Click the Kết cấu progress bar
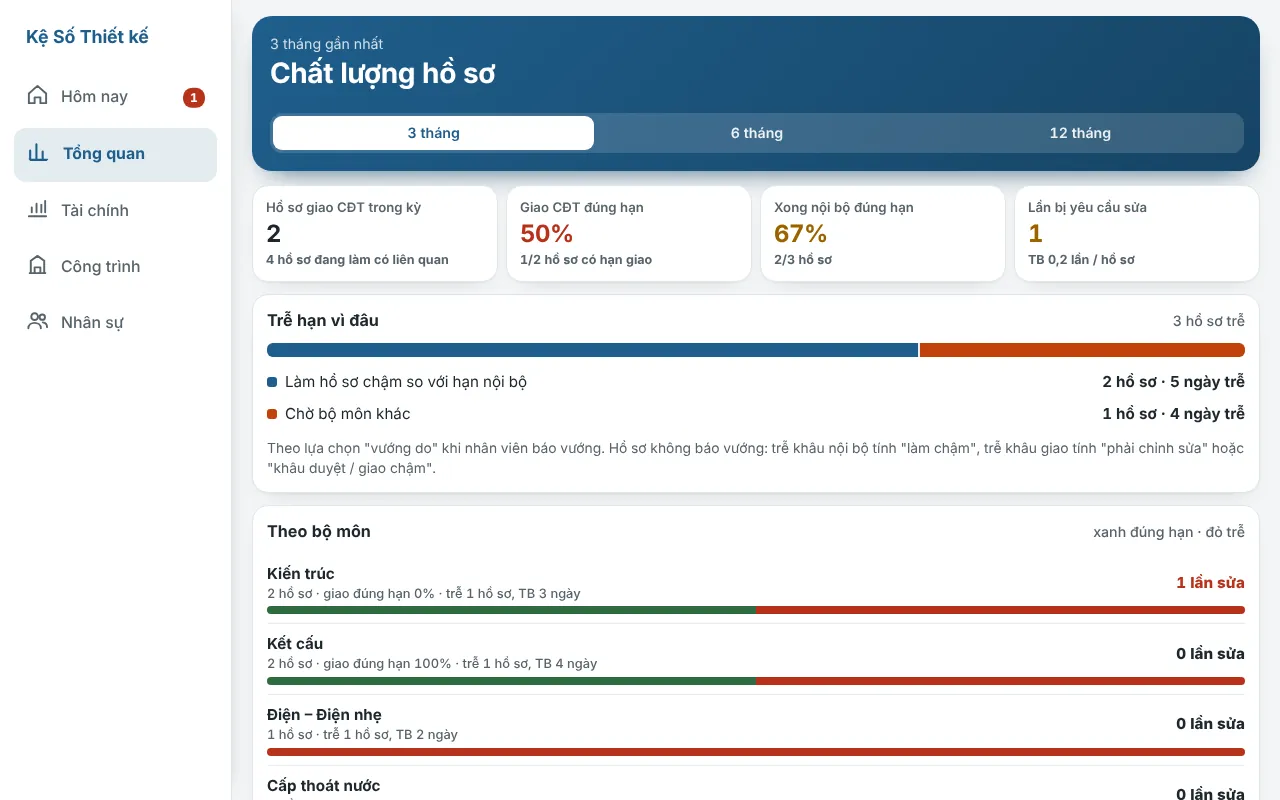Viewport: 1280px width, 800px height. (756, 680)
